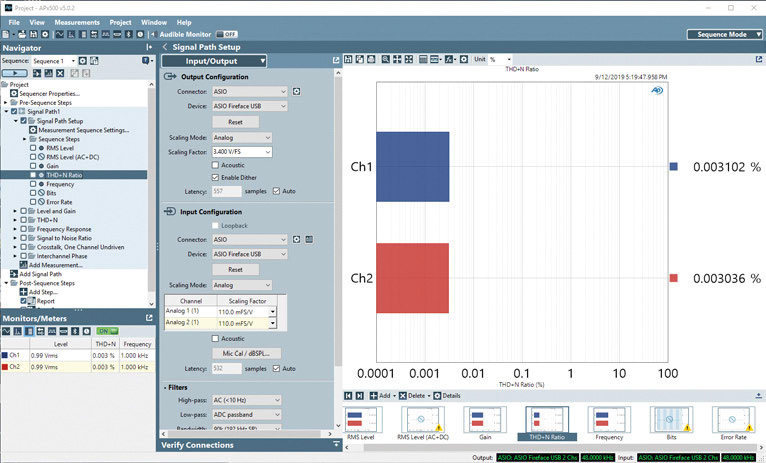
Task: Open scope monitor from main toolbar
Action: tap(60, 34)
